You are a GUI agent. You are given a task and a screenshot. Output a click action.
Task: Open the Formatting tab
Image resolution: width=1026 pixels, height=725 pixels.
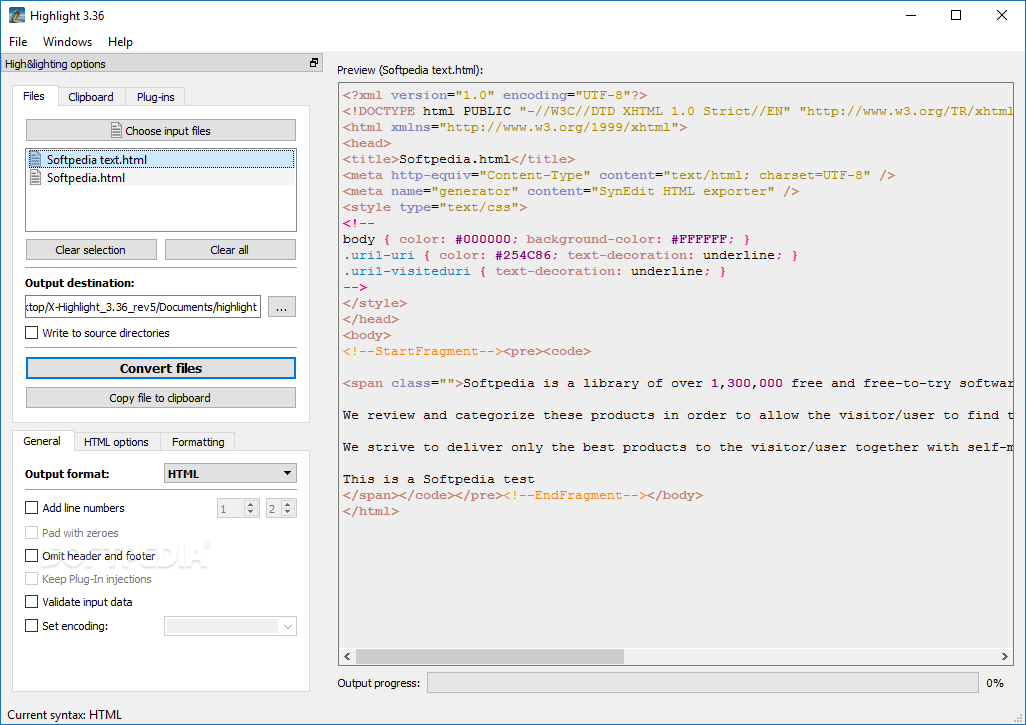(198, 442)
